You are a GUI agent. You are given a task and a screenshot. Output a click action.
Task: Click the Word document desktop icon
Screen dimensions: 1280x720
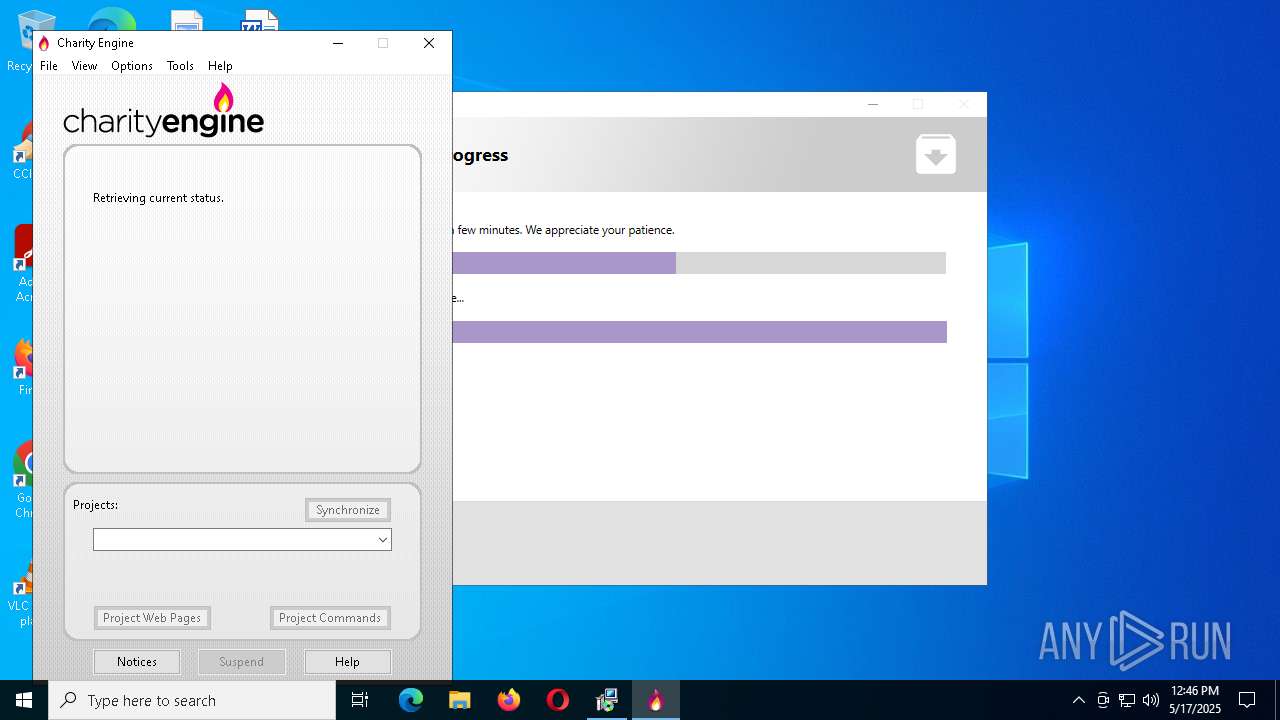[259, 21]
